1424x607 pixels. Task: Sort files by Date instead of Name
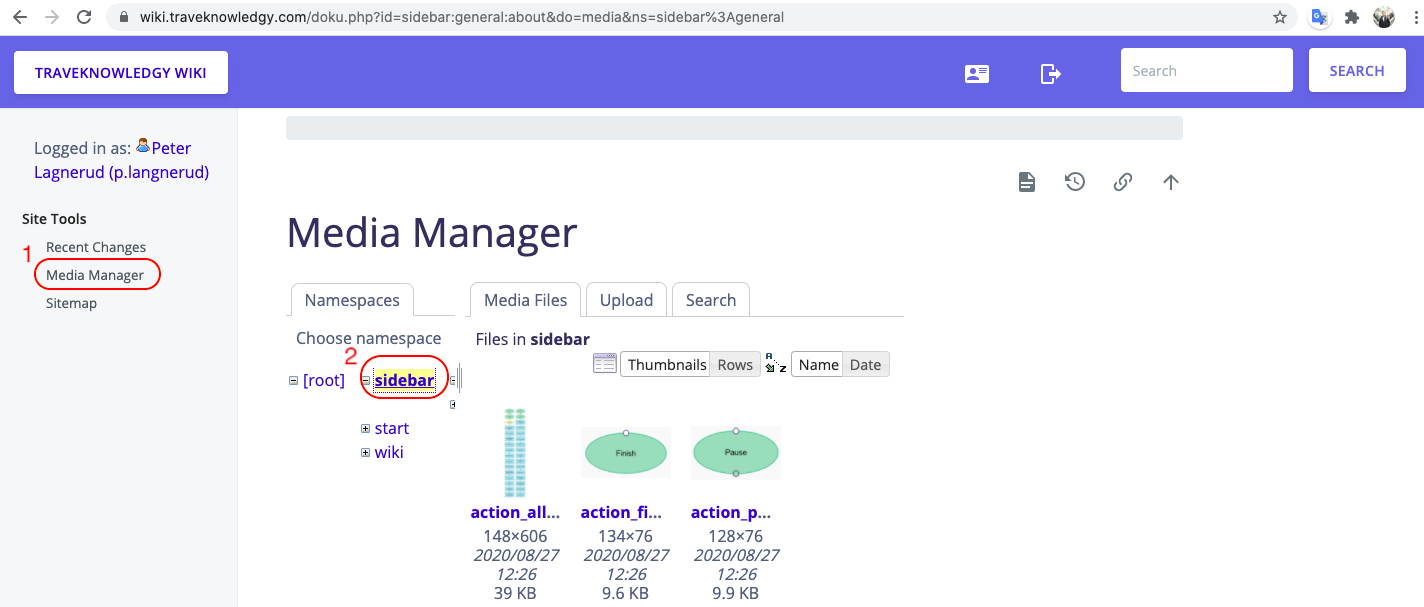pyautogui.click(x=865, y=364)
